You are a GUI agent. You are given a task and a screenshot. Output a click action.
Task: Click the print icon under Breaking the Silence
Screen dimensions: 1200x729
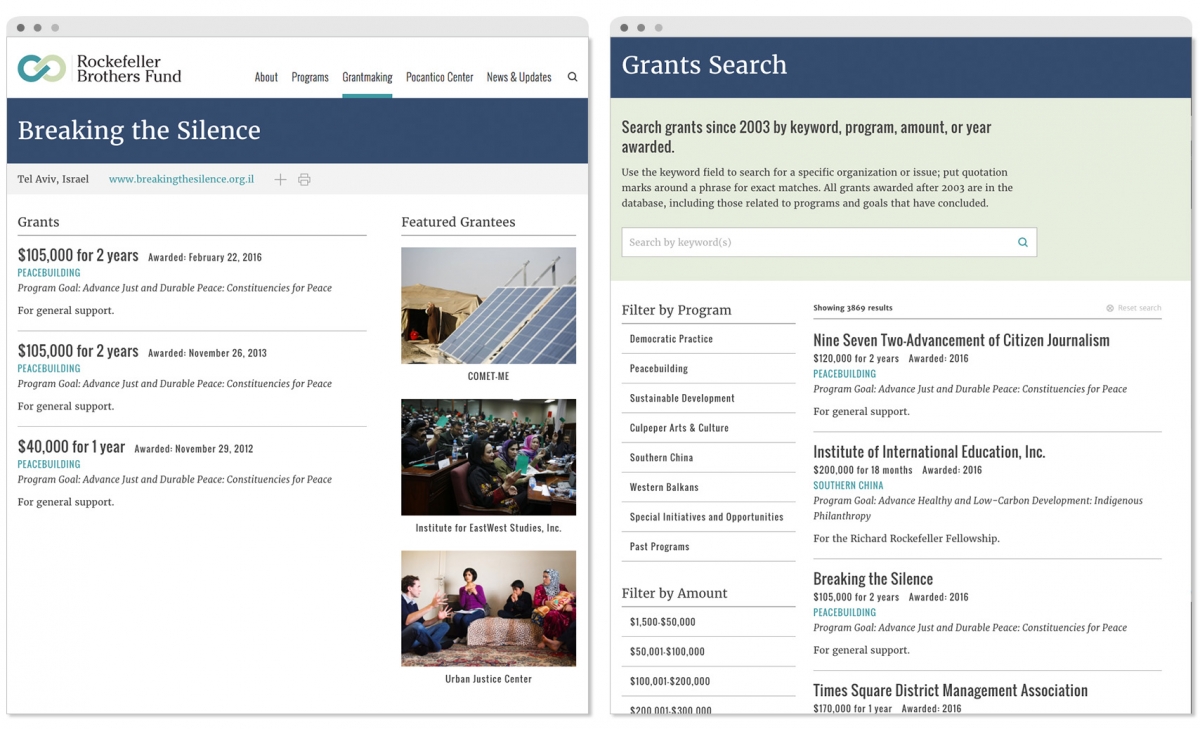click(304, 180)
